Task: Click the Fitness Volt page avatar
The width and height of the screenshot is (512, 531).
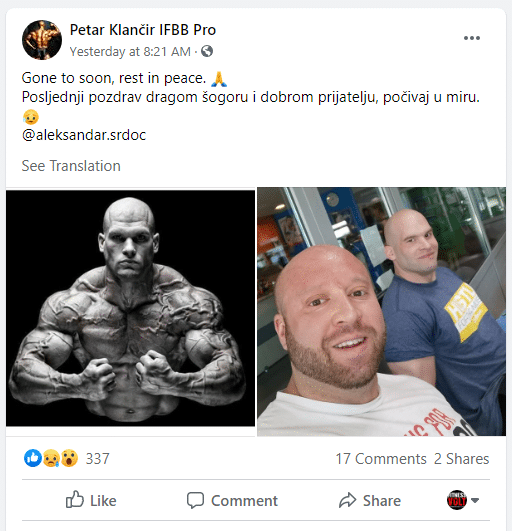Action: [456, 500]
